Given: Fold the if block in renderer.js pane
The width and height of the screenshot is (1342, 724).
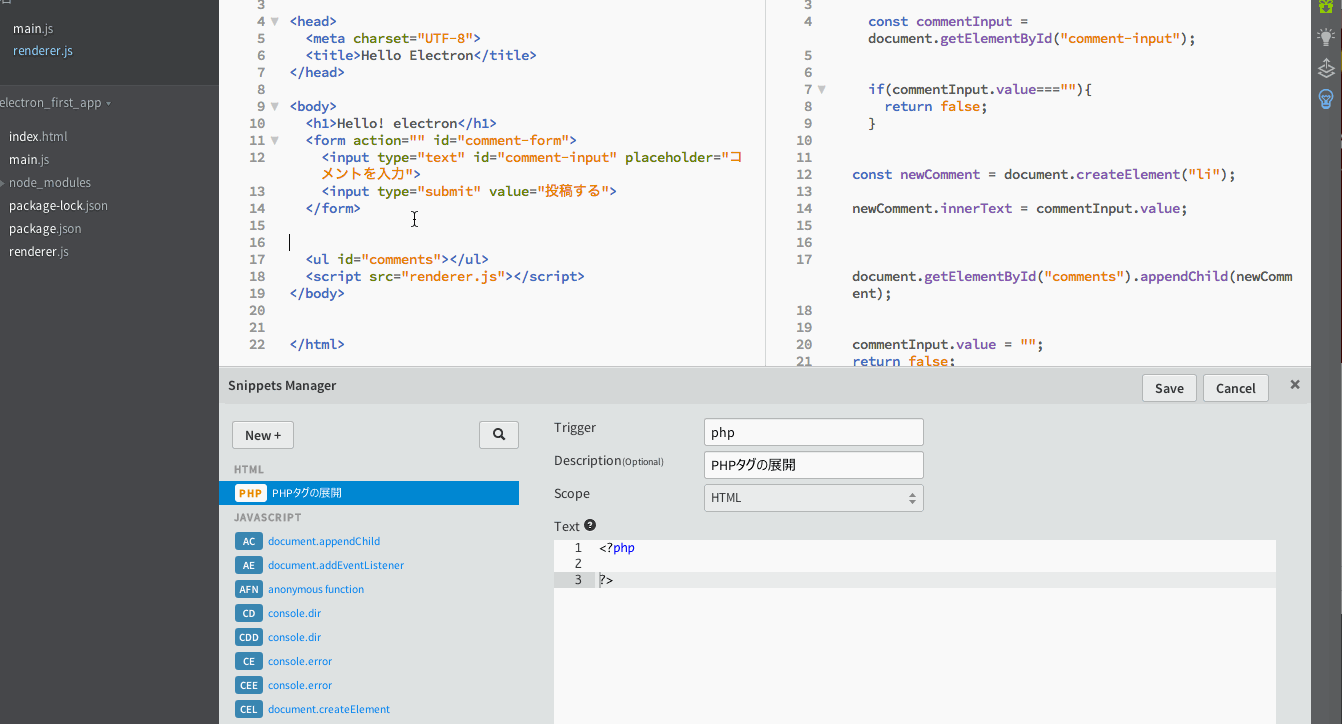Looking at the screenshot, I should 822,89.
